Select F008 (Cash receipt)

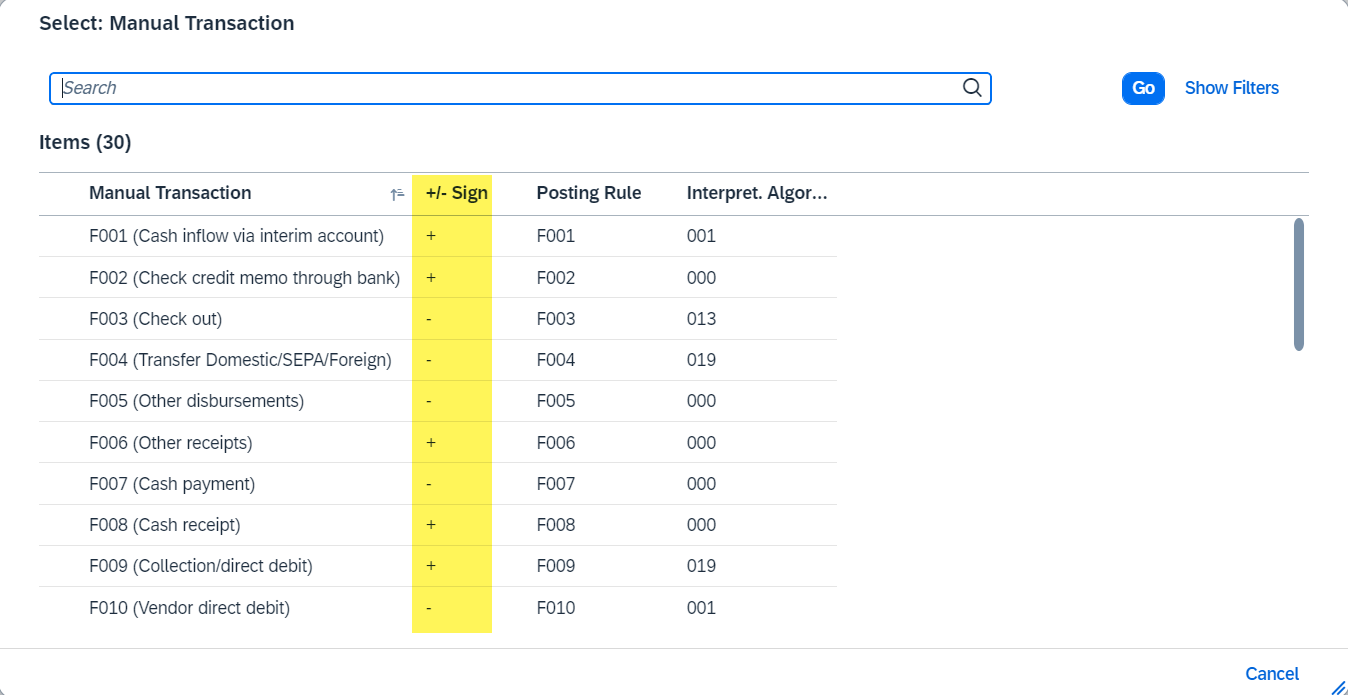pos(164,525)
